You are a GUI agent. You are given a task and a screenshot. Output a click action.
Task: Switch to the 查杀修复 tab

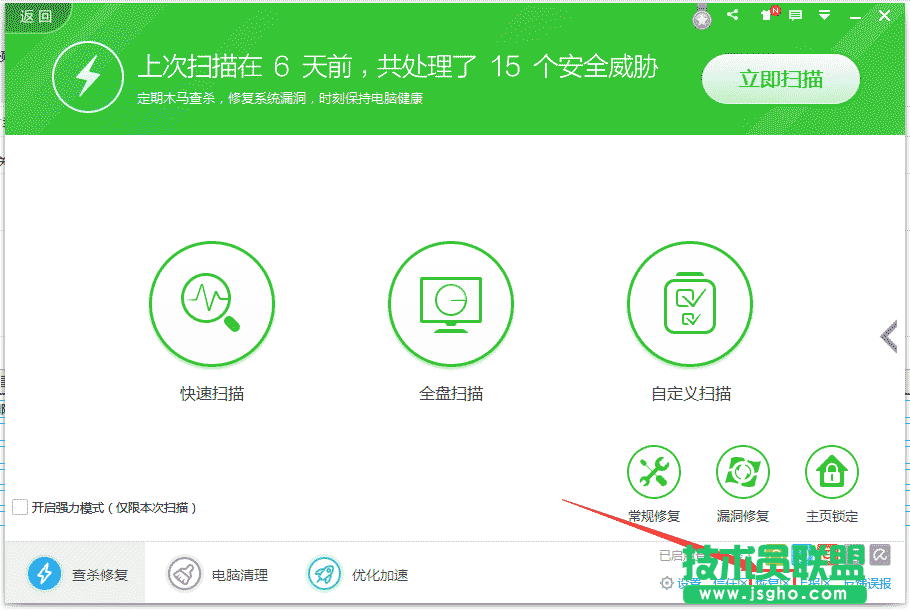(78, 574)
